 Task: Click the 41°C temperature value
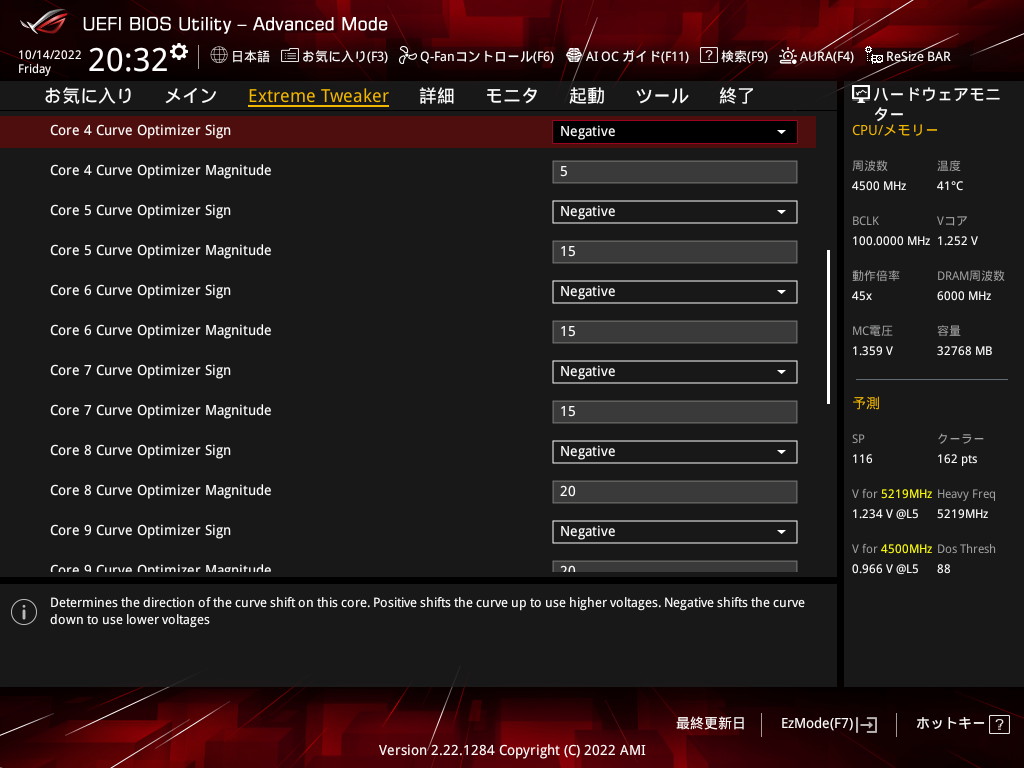(950, 186)
